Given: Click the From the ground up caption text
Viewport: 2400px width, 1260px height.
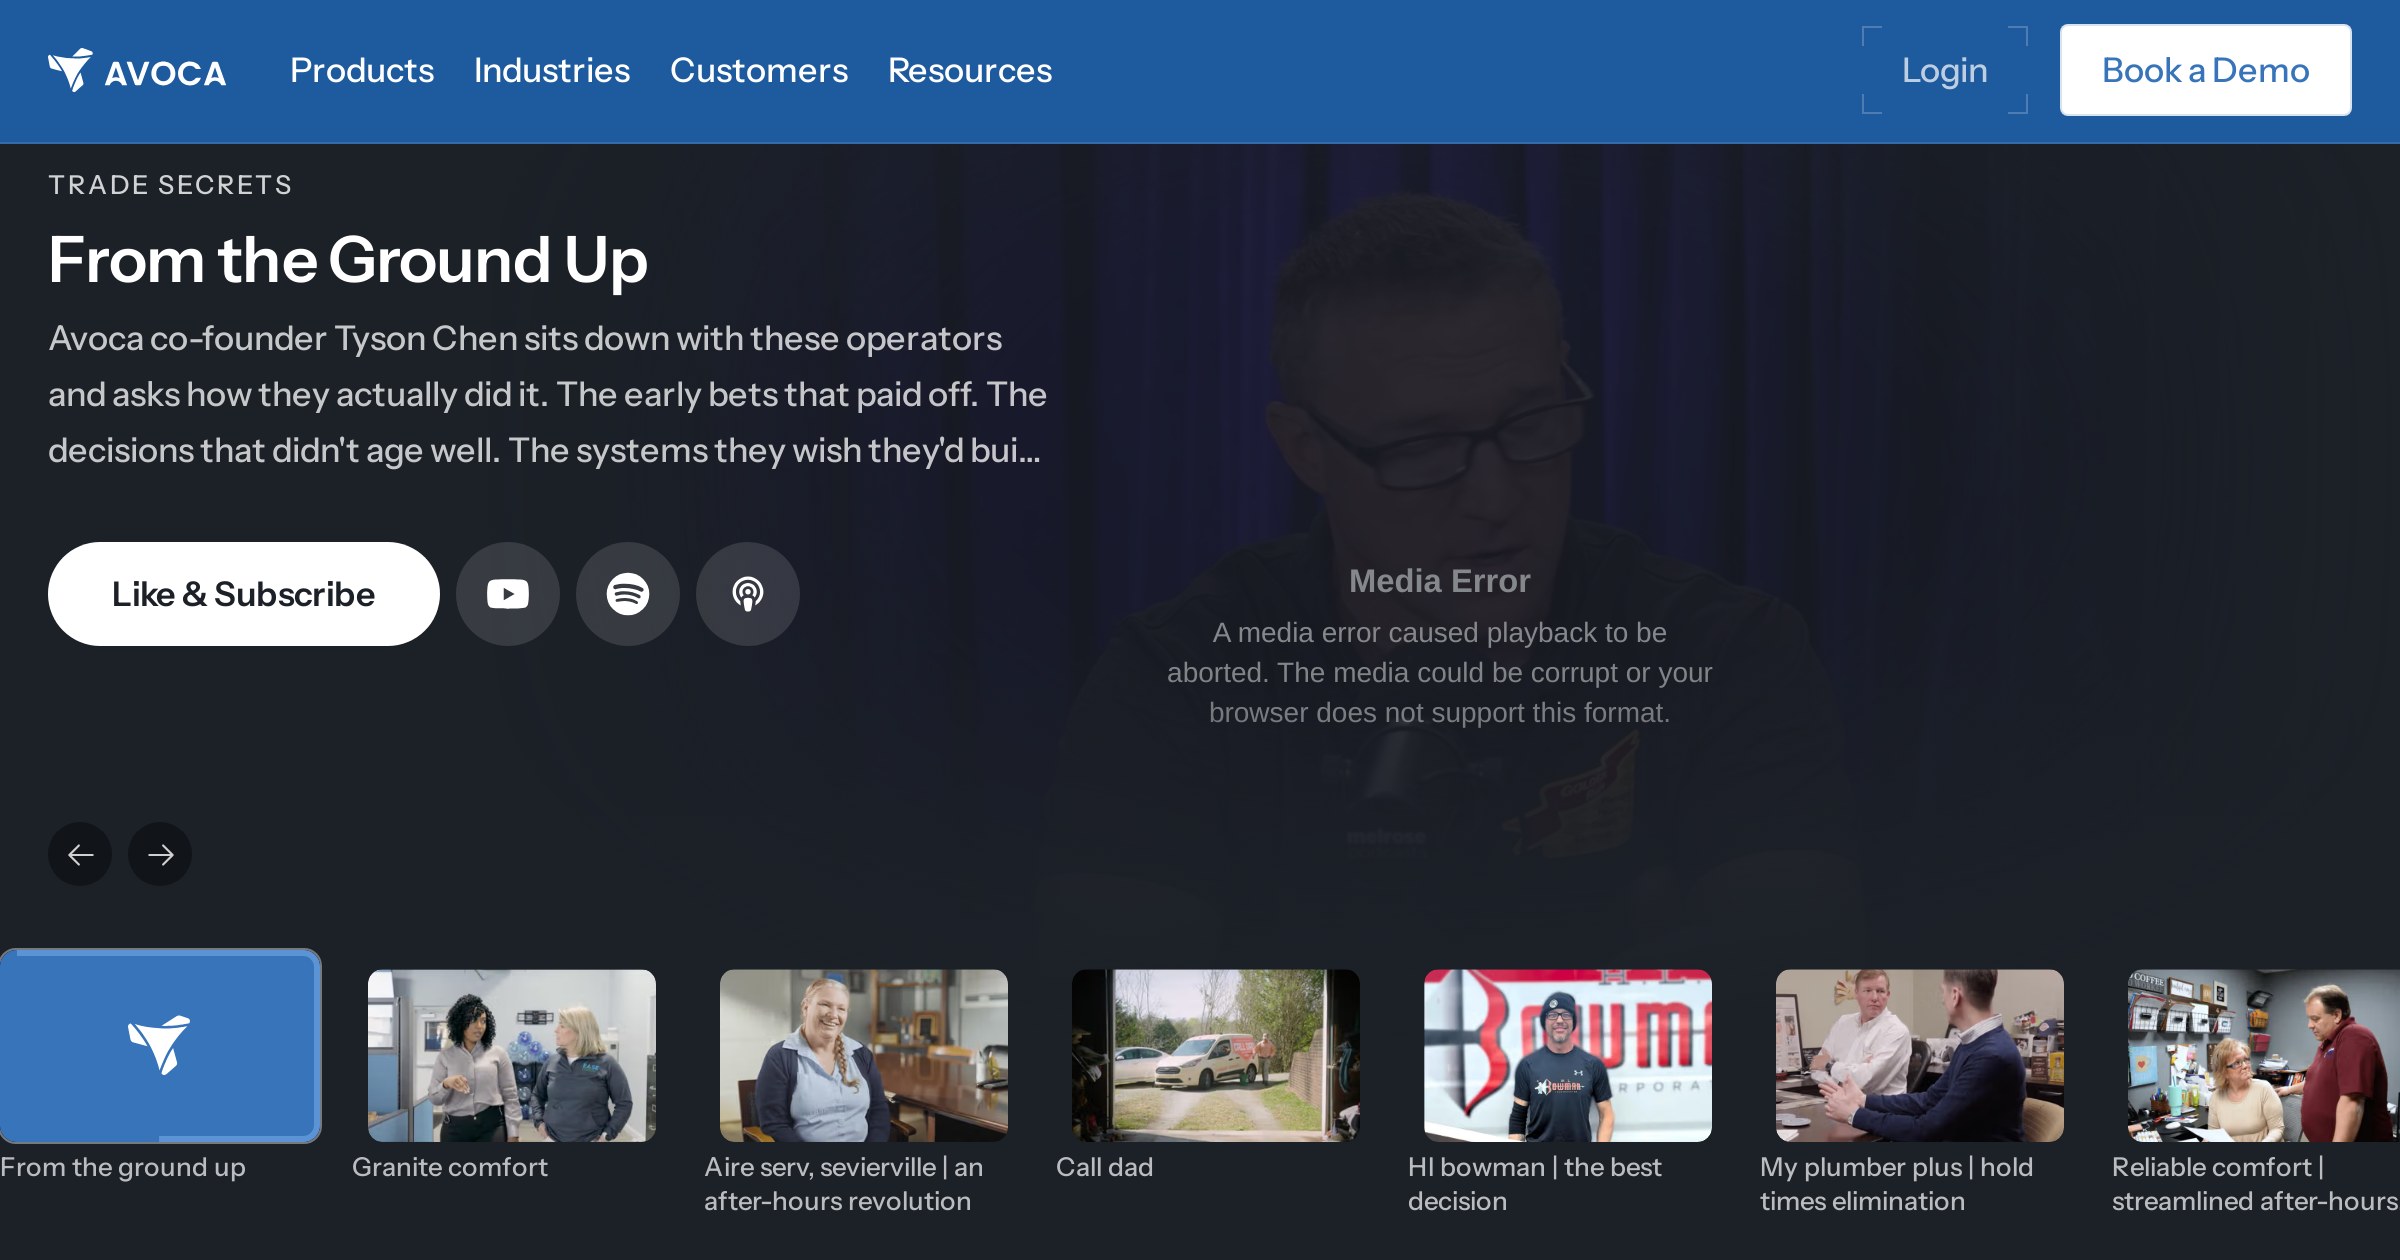Looking at the screenshot, I should pos(123,1167).
